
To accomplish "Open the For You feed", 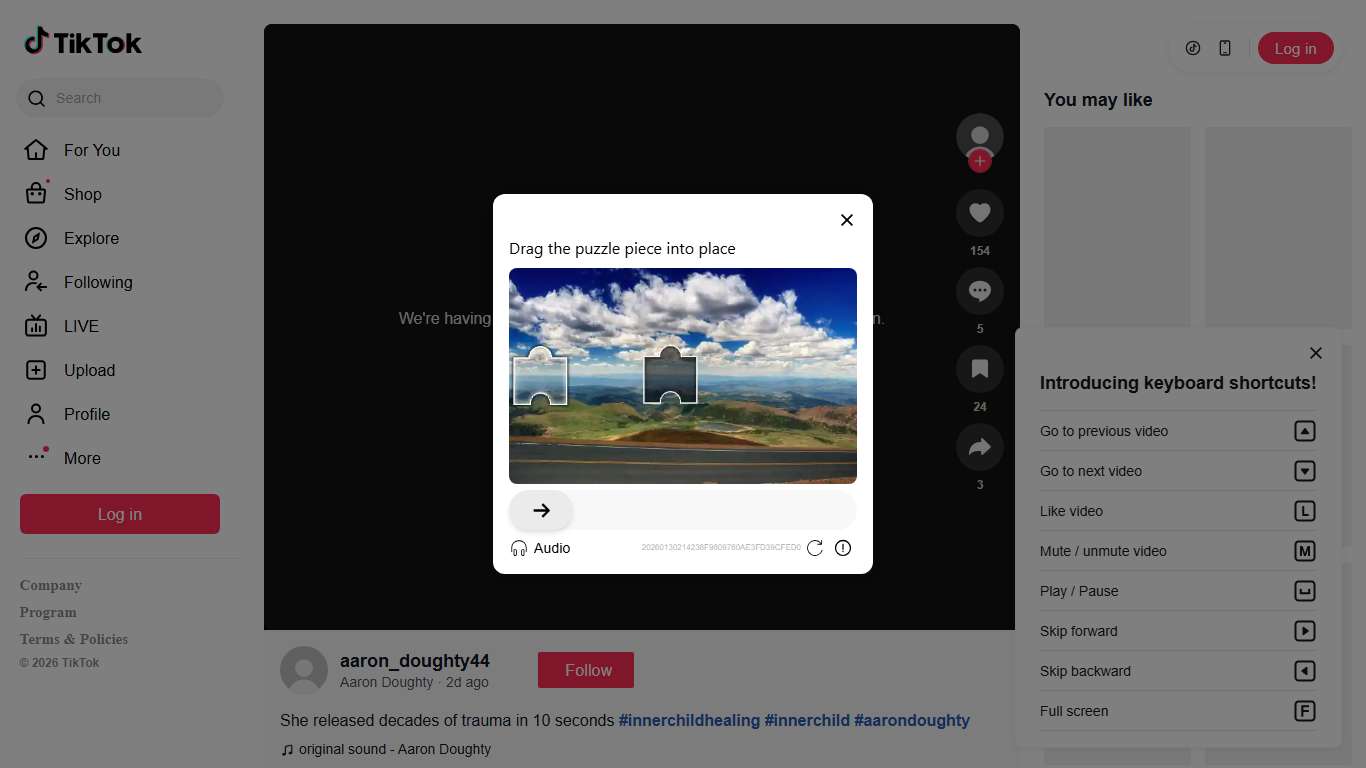I will (x=91, y=150).
